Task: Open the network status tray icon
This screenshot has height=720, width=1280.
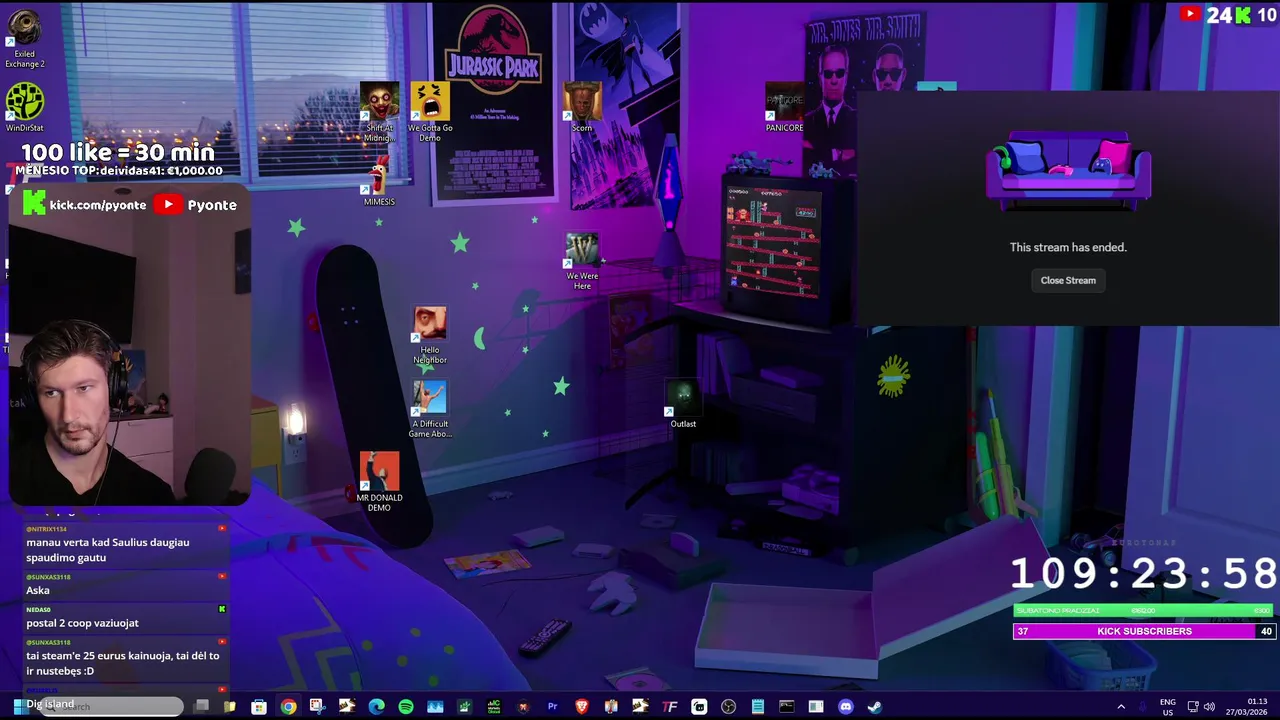Action: point(1192,707)
